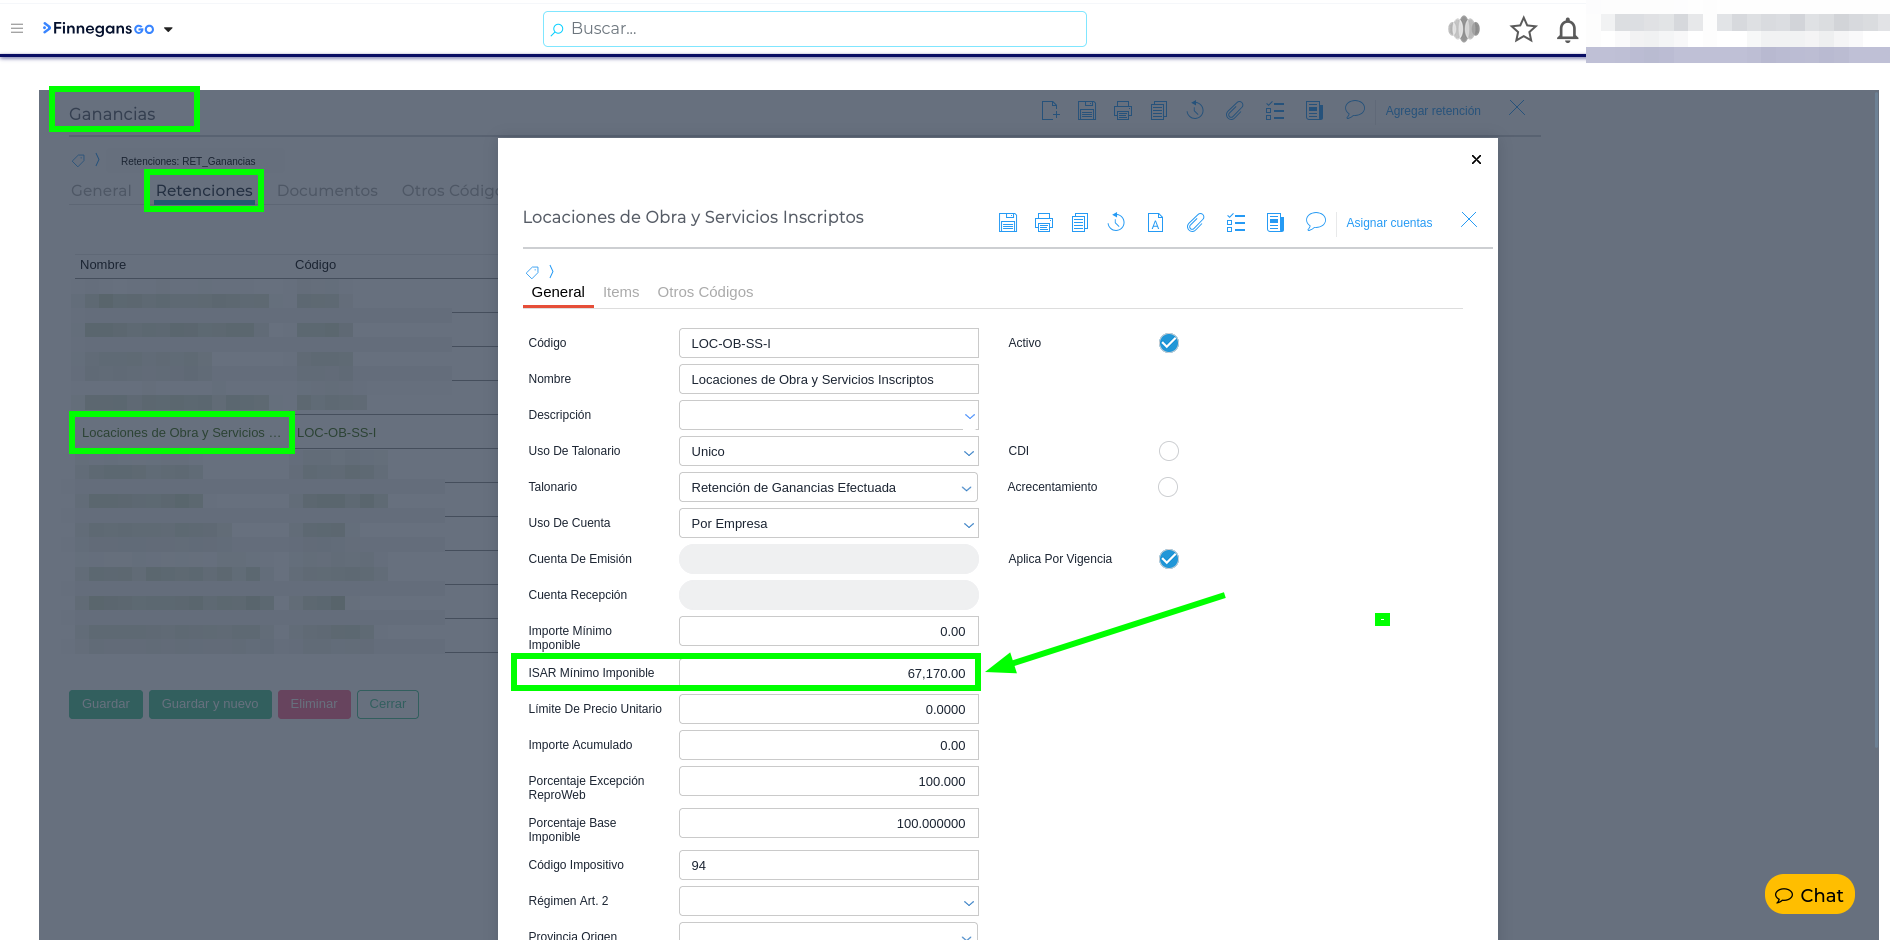Click the paperclip attachment icon in the dialog

(1195, 223)
